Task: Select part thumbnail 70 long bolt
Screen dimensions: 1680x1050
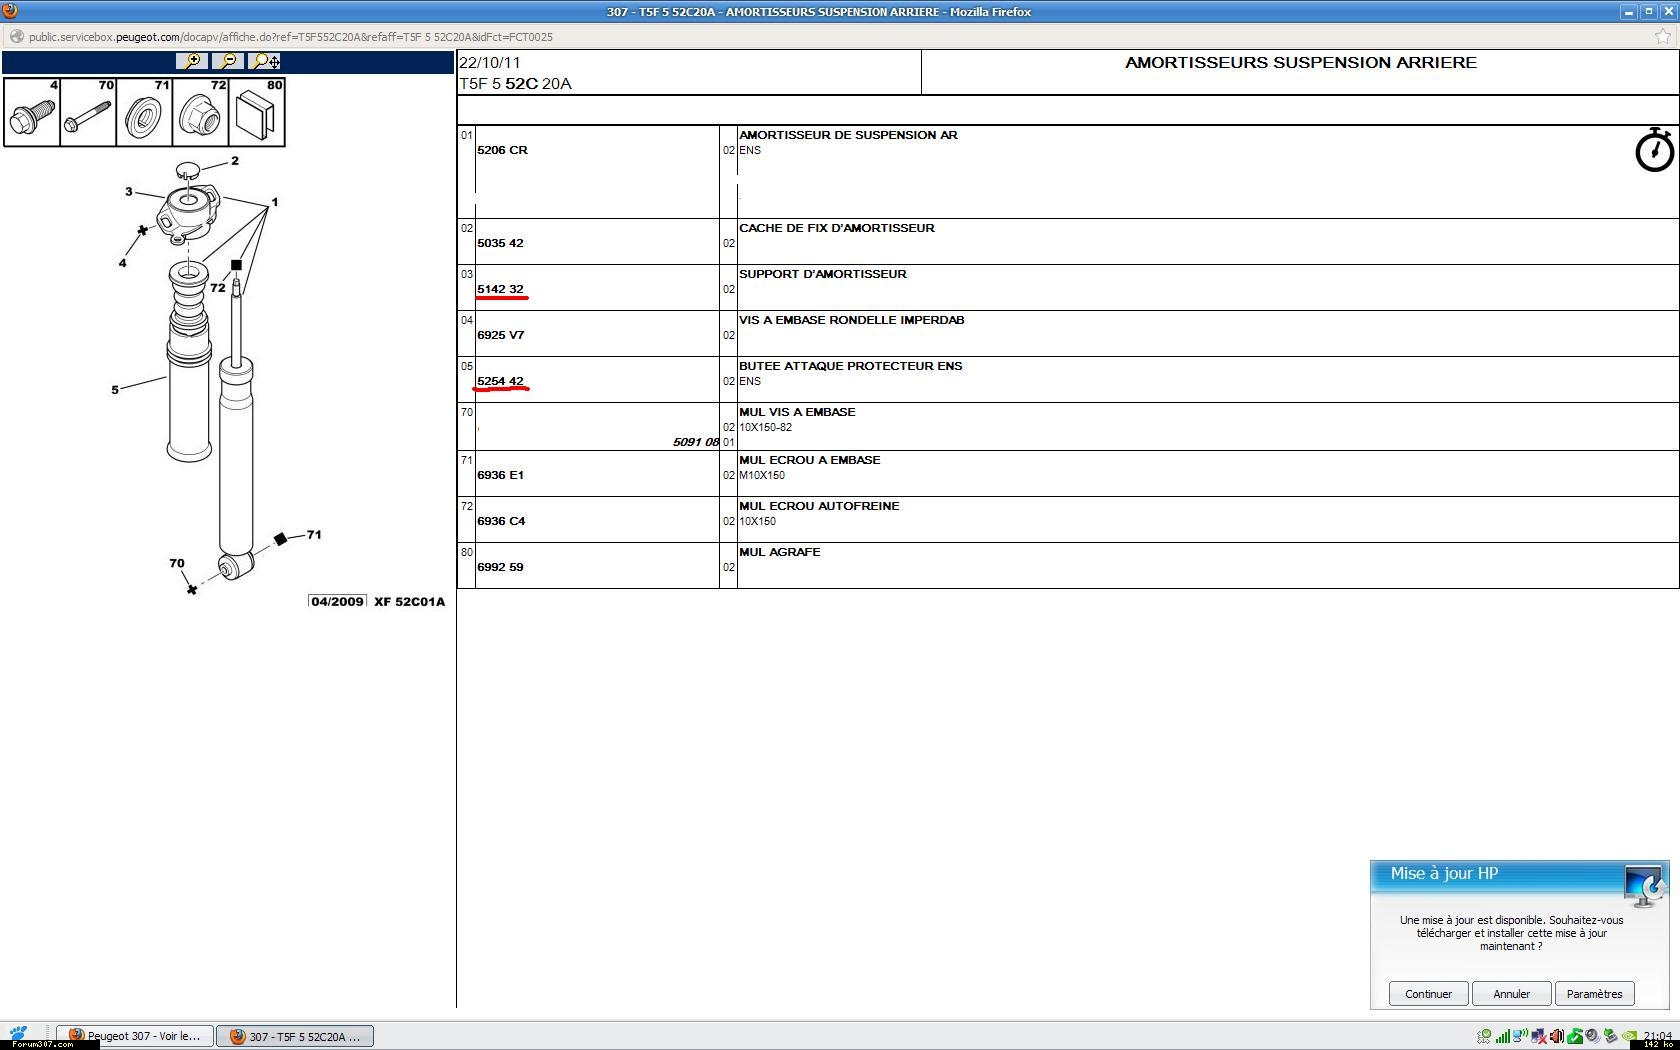Action: (x=88, y=112)
